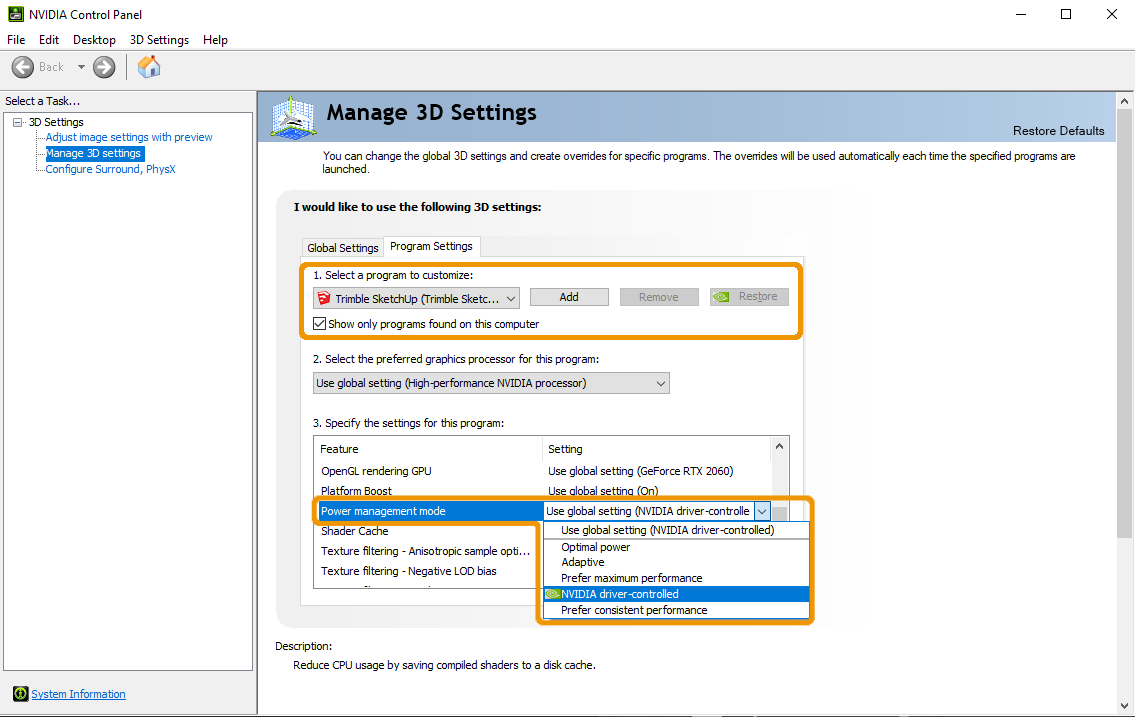Click the Forward arrow icon

[104, 67]
